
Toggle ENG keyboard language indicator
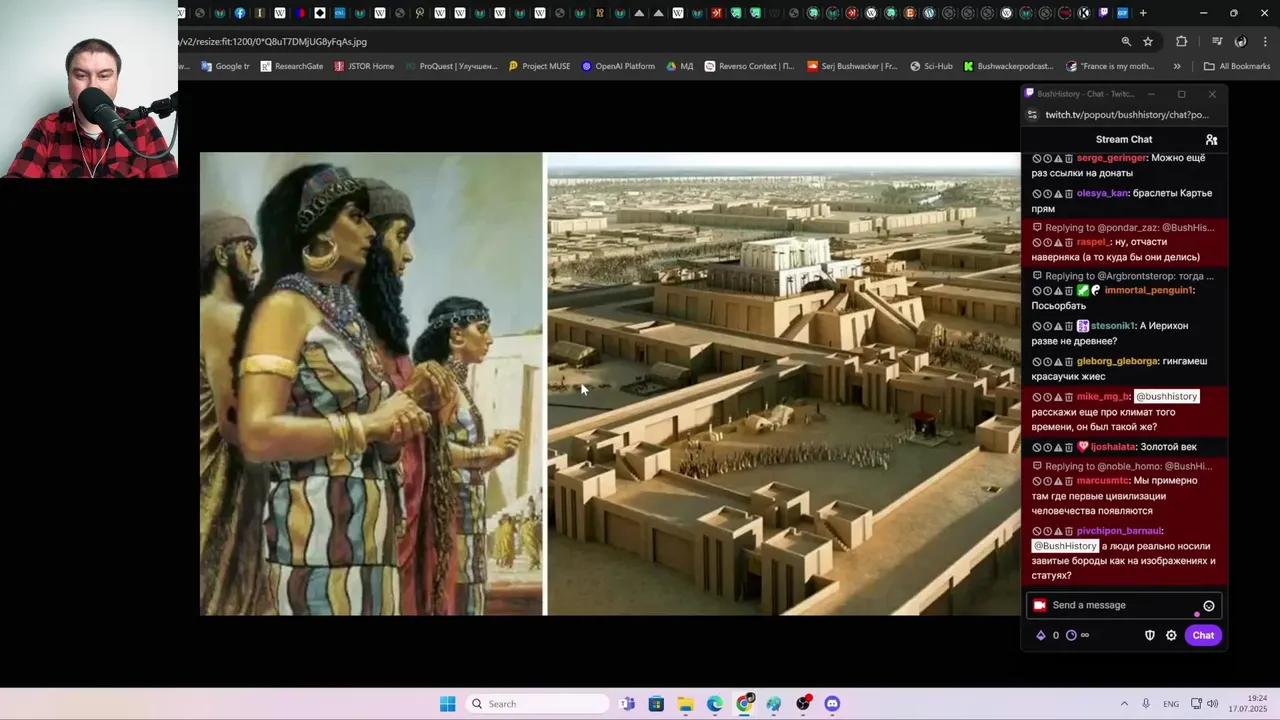point(1171,704)
